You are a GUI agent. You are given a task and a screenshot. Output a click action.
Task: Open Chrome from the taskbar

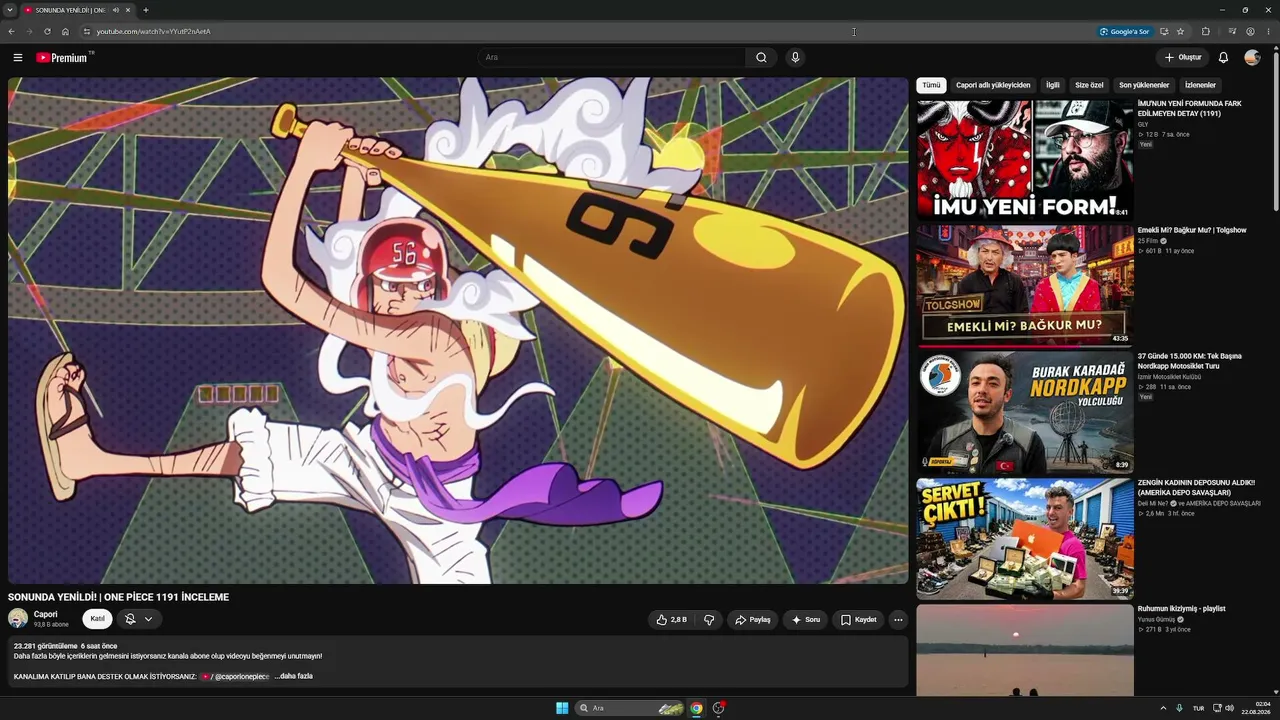click(x=696, y=708)
